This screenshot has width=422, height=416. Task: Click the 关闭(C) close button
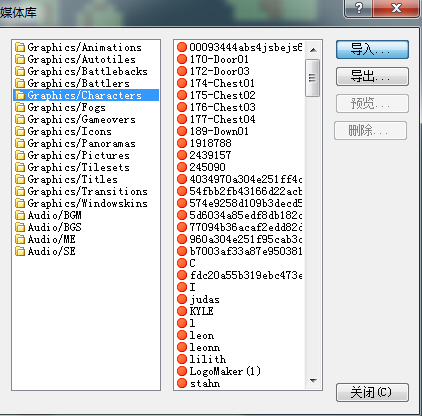(372, 392)
